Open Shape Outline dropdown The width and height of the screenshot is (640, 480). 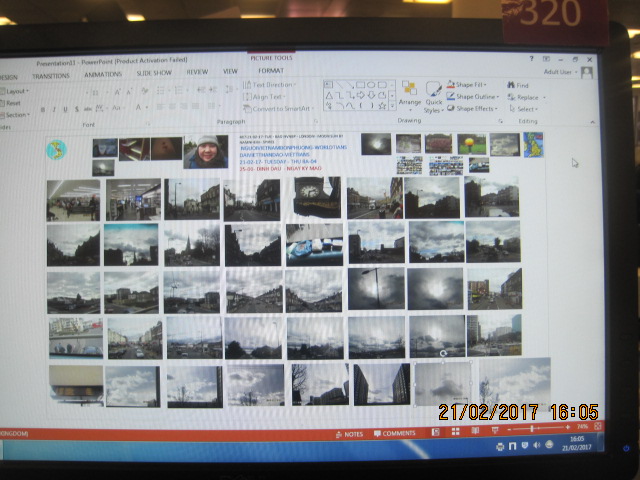[x=472, y=97]
